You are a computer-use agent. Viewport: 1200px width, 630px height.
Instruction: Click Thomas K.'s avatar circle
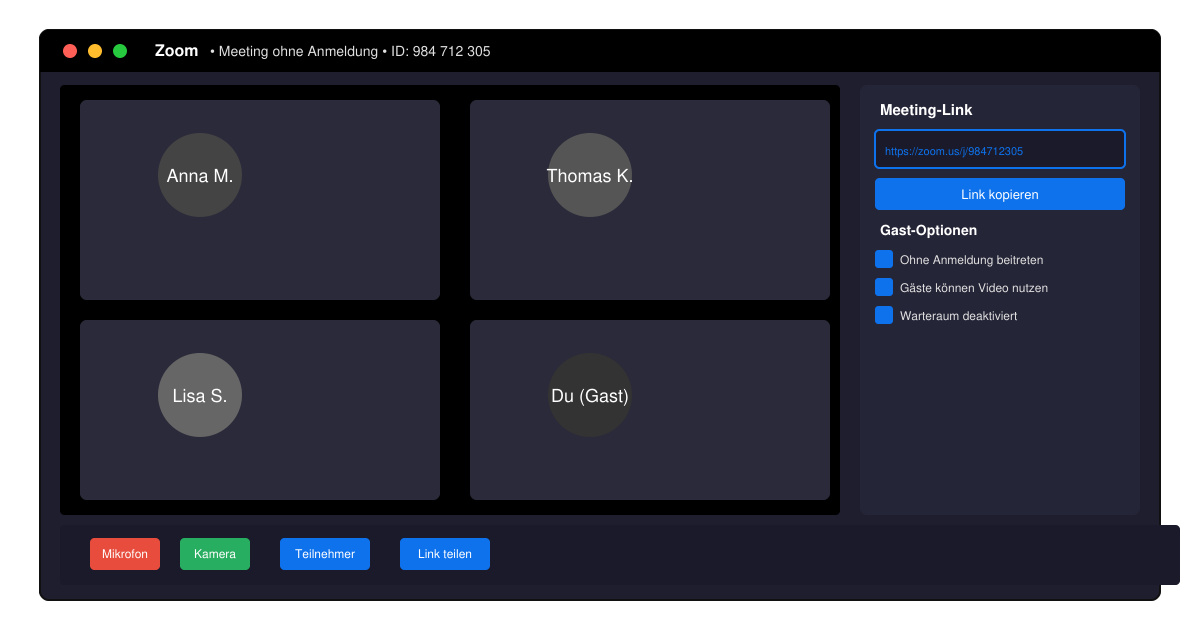tap(590, 176)
